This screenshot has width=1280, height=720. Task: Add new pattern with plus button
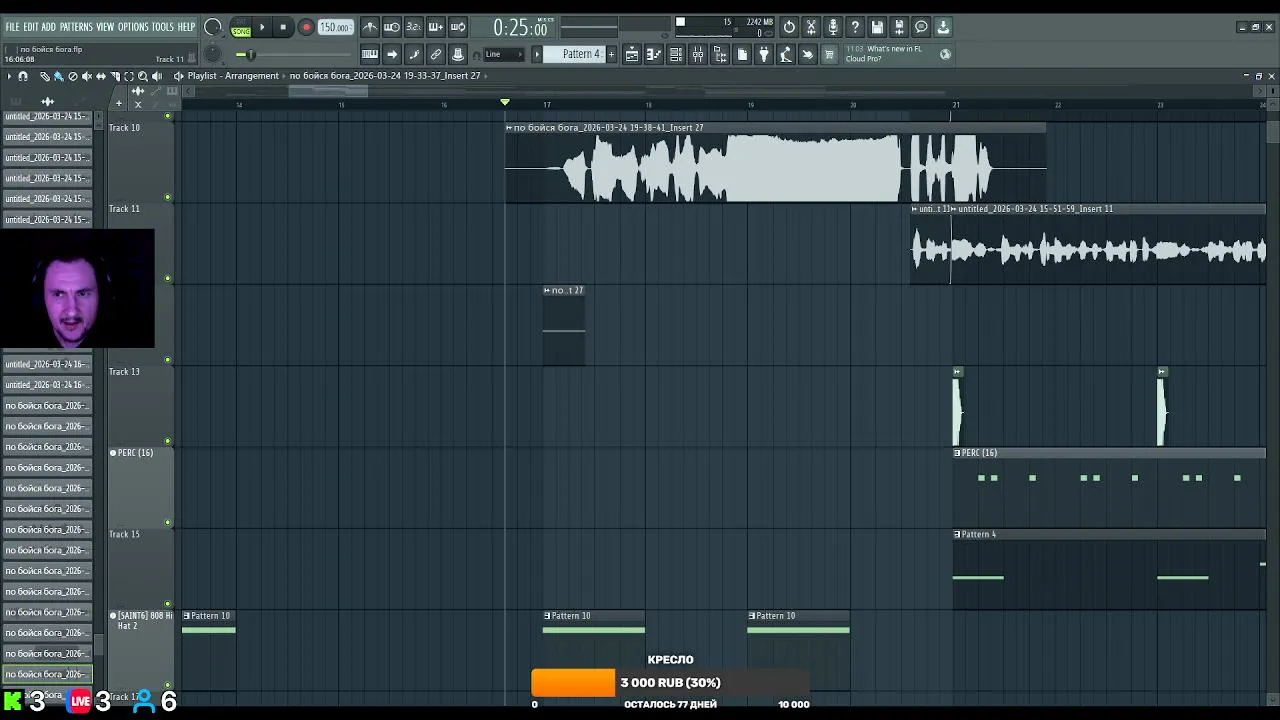pos(611,54)
